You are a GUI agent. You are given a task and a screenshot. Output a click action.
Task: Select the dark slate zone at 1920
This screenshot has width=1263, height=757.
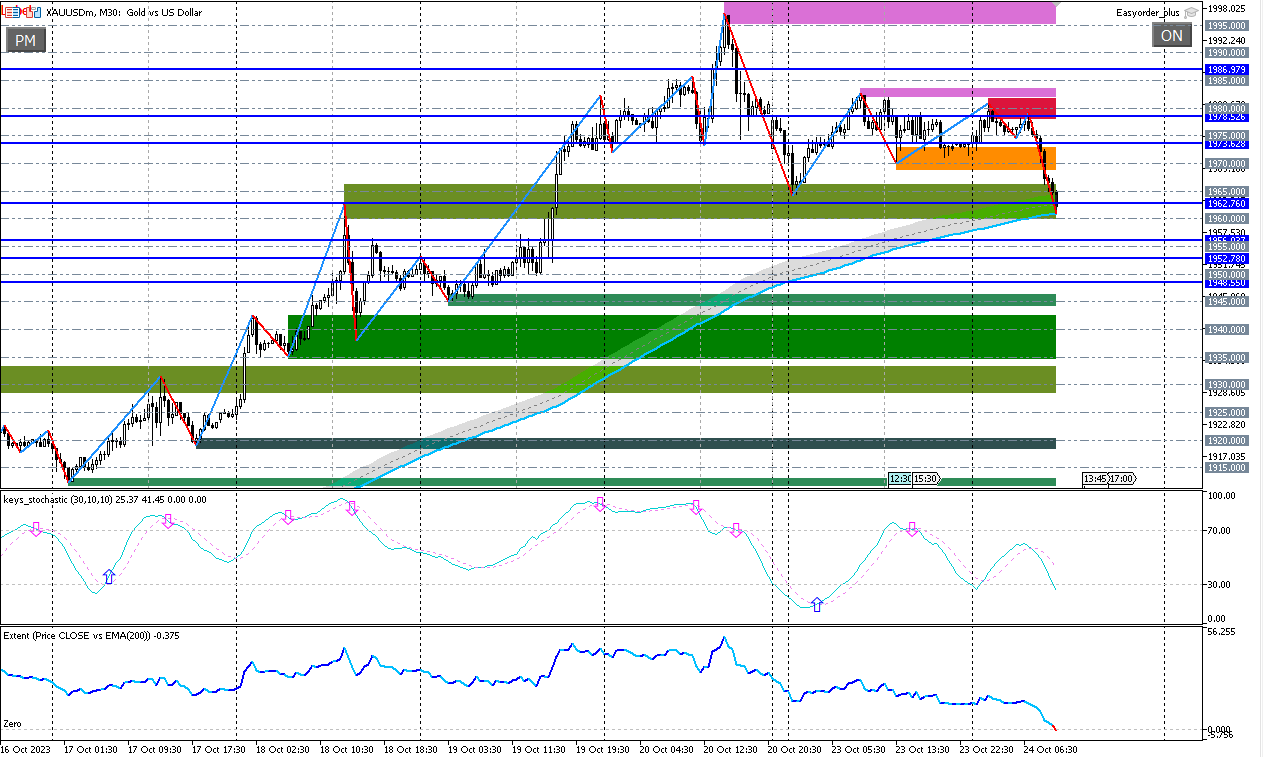click(626, 443)
